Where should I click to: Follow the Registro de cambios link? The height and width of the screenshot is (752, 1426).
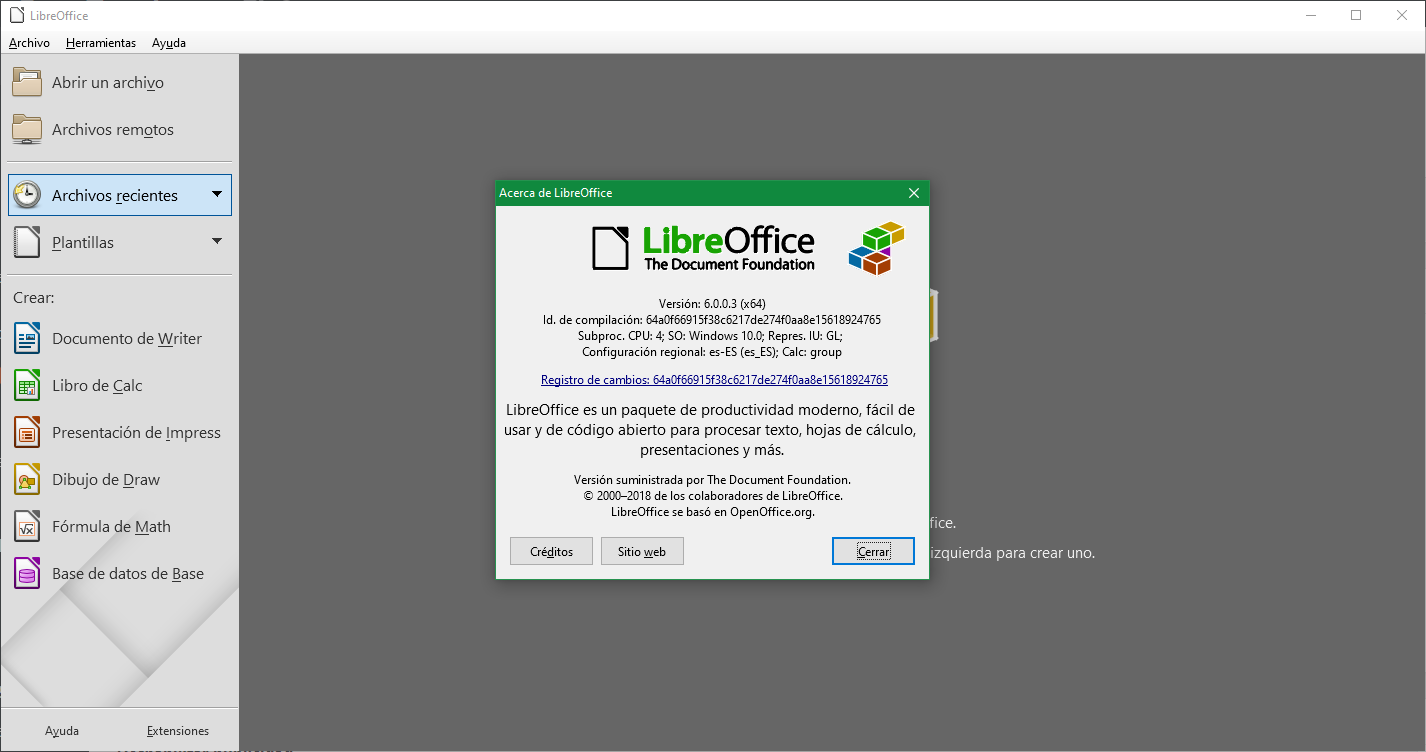pos(714,380)
